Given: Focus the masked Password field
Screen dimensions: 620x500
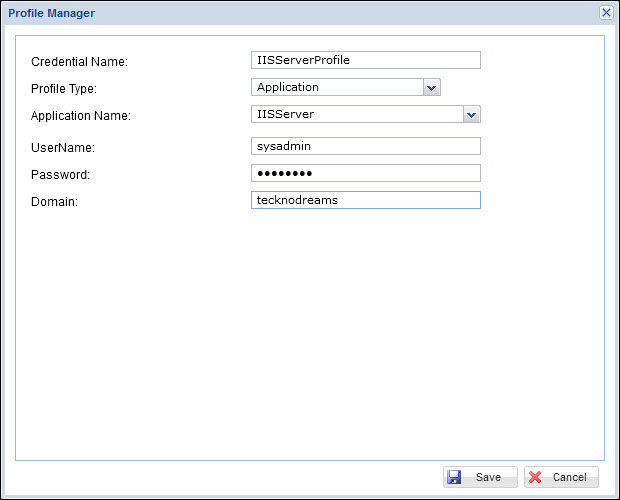Looking at the screenshot, I should 366,173.
